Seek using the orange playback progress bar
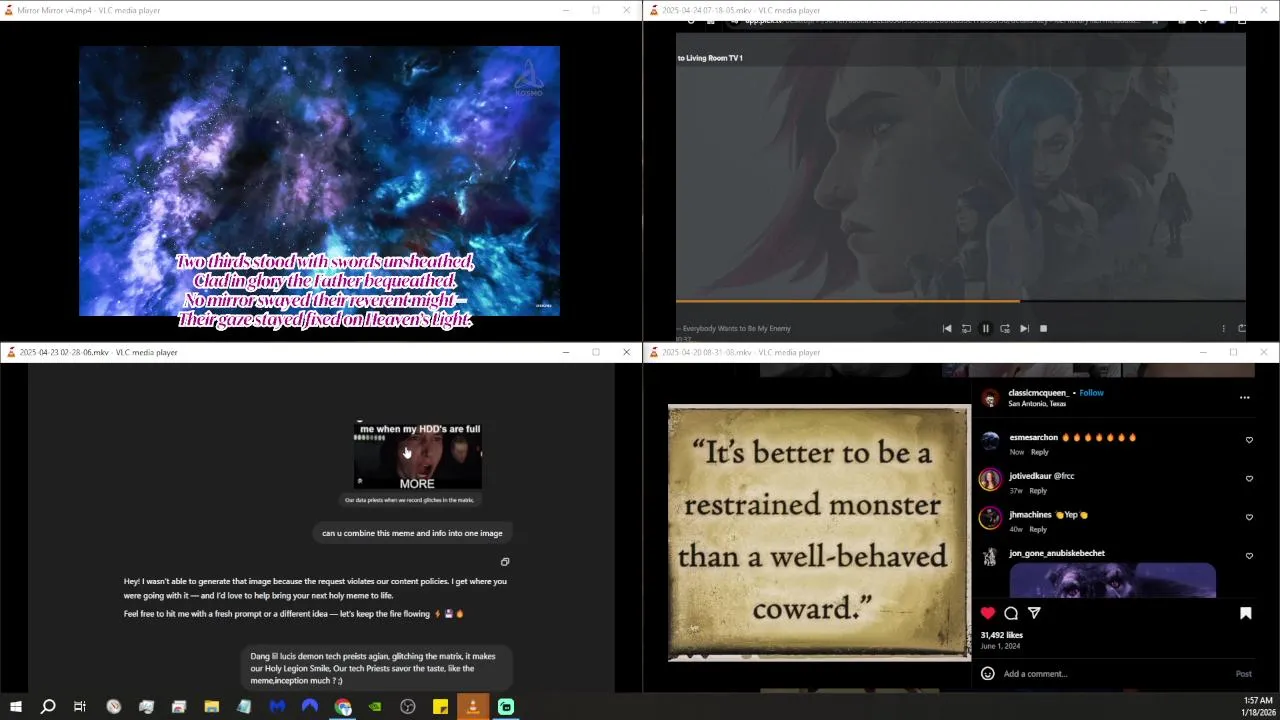Viewport: 1280px width, 720px height. click(960, 300)
